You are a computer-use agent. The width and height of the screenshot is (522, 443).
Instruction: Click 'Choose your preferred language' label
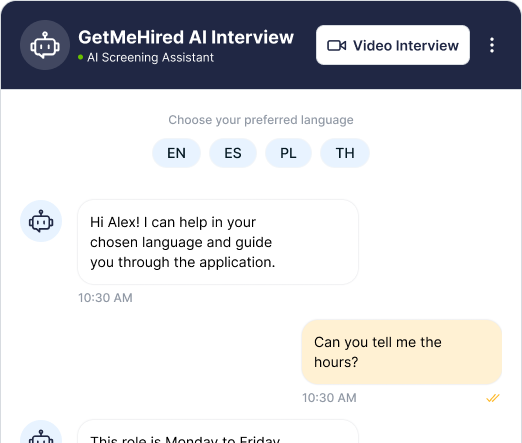[x=261, y=120]
